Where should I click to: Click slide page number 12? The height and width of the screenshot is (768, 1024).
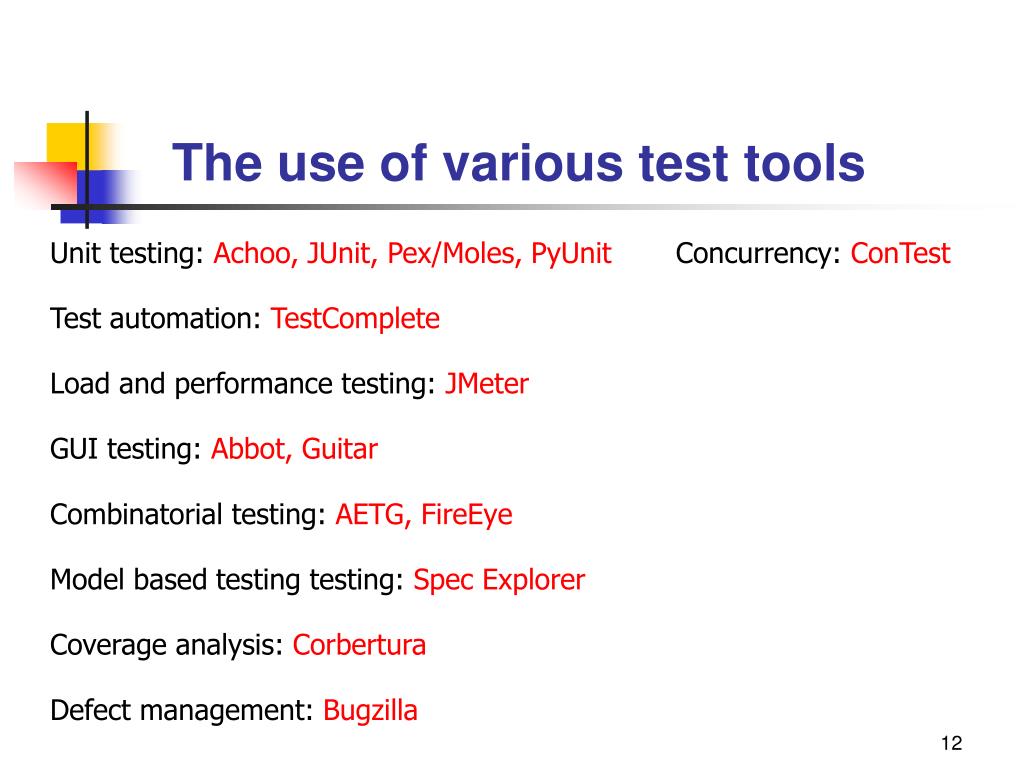(x=952, y=743)
